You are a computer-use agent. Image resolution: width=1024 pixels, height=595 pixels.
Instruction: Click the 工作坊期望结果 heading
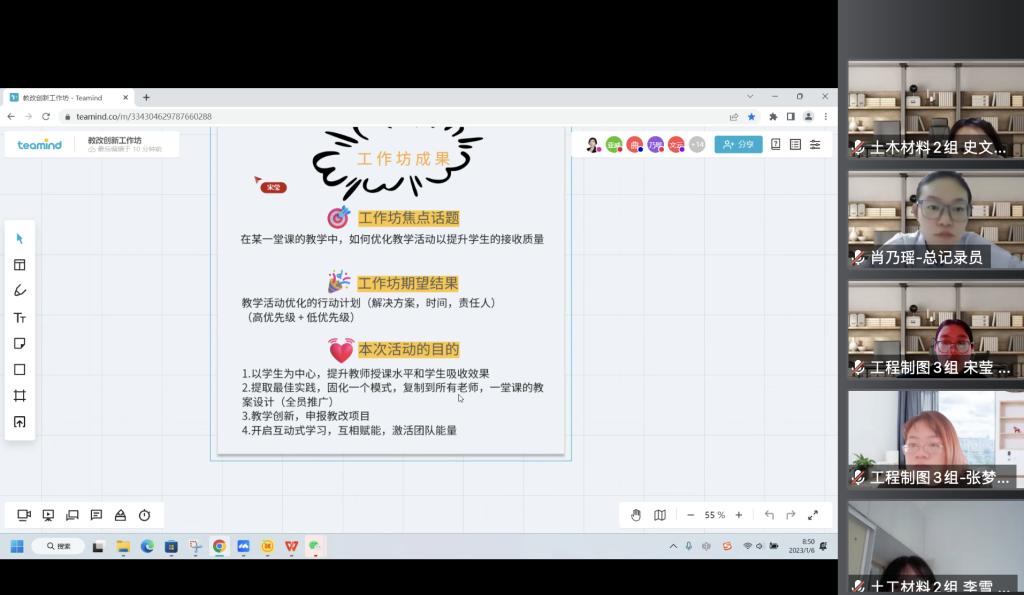[408, 283]
